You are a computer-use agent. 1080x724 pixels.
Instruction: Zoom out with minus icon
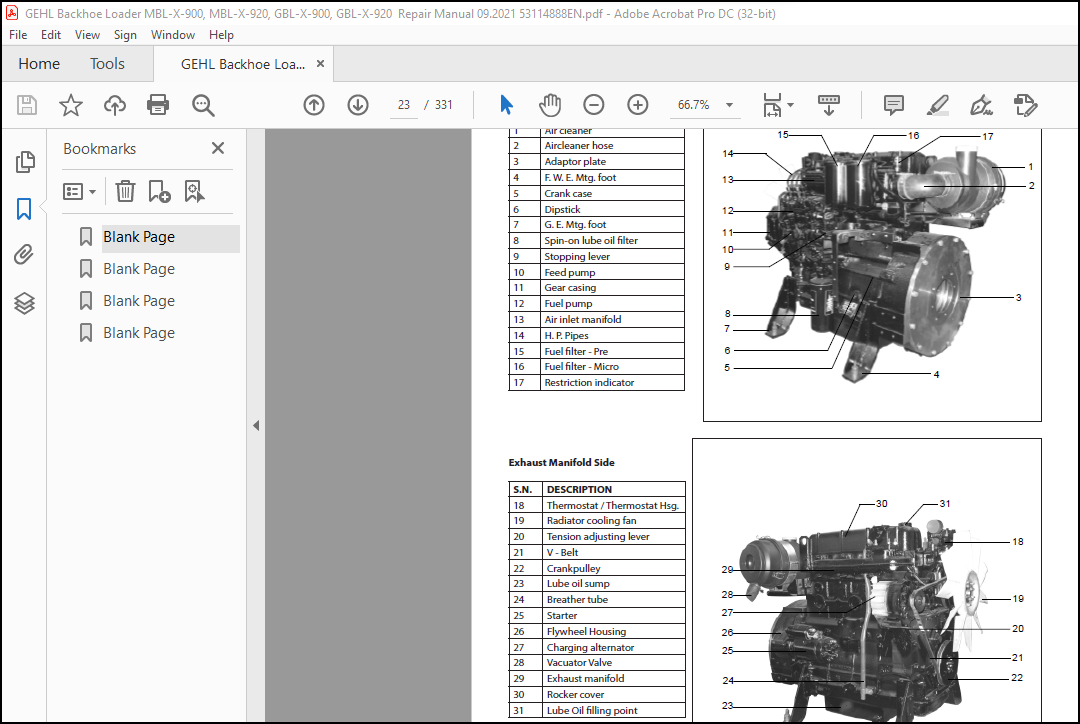coord(594,105)
